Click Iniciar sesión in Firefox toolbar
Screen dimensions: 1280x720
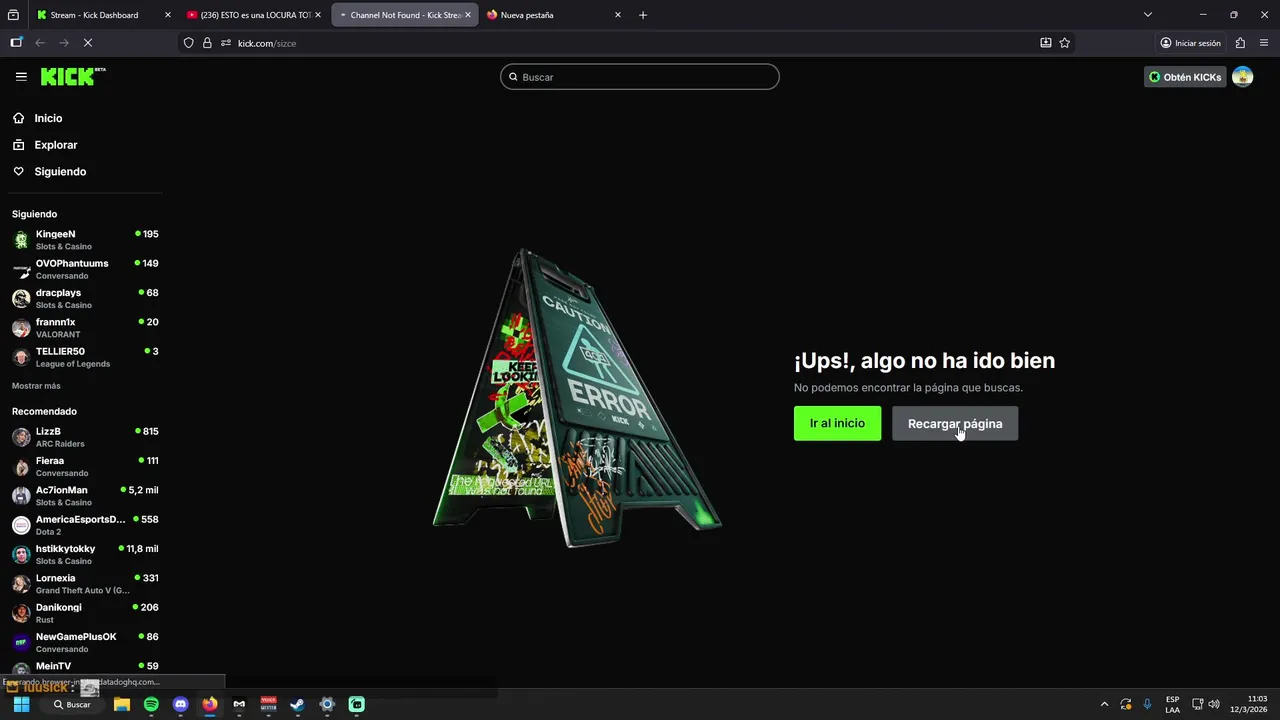coord(1190,43)
